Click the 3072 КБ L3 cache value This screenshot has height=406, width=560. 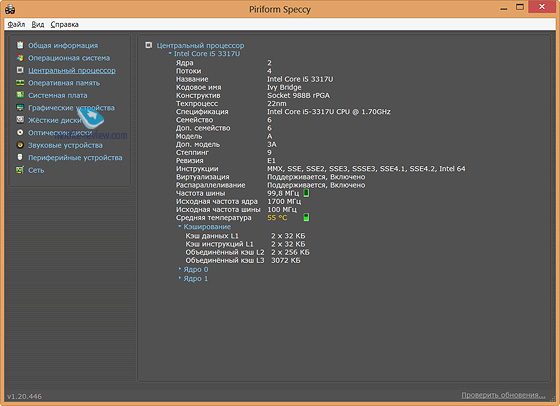click(x=286, y=260)
